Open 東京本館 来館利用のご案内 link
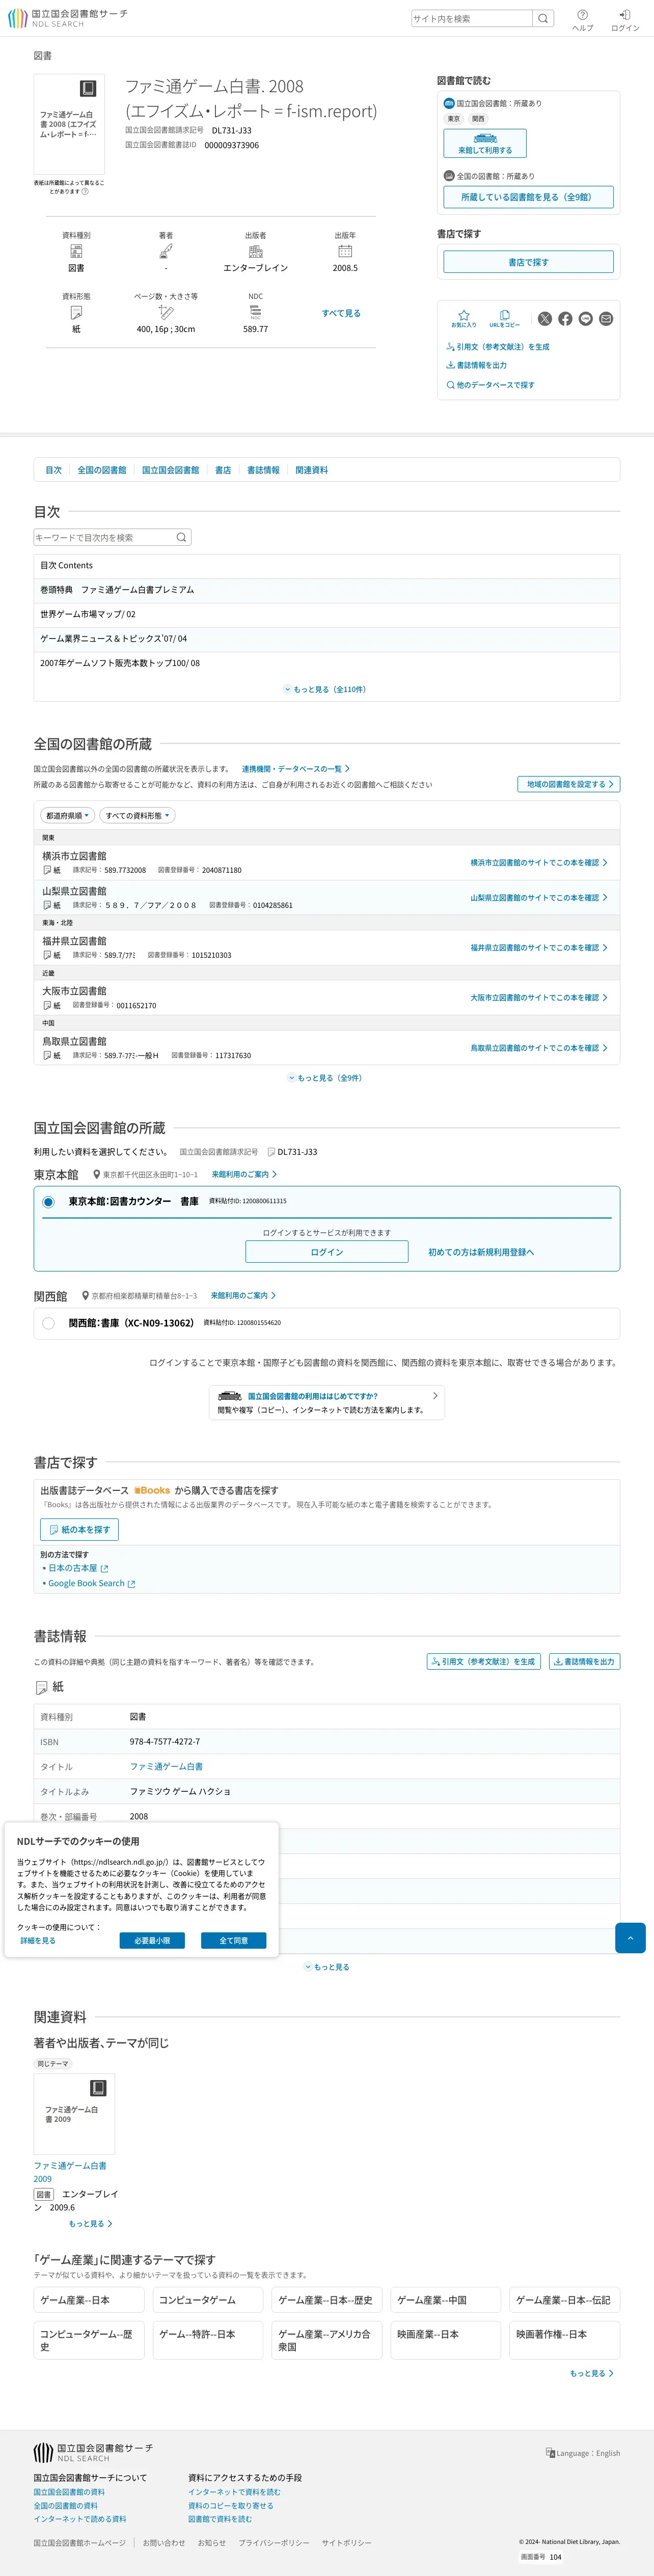This screenshot has height=2576, width=654. click(244, 1174)
